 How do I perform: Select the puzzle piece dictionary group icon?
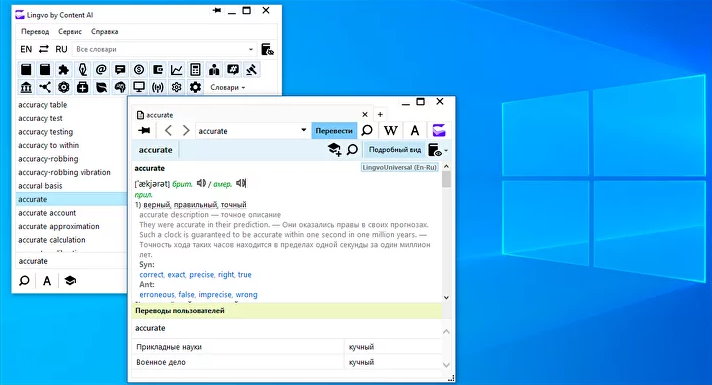(64, 69)
